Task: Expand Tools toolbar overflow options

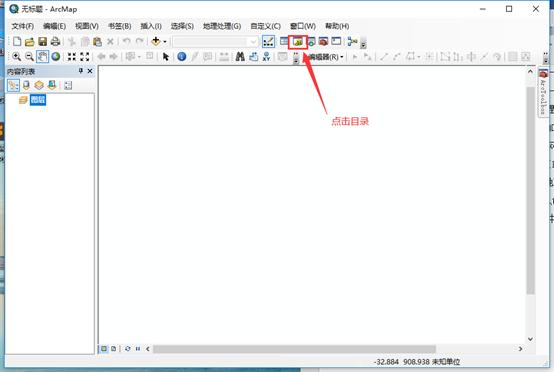Action: (296, 58)
